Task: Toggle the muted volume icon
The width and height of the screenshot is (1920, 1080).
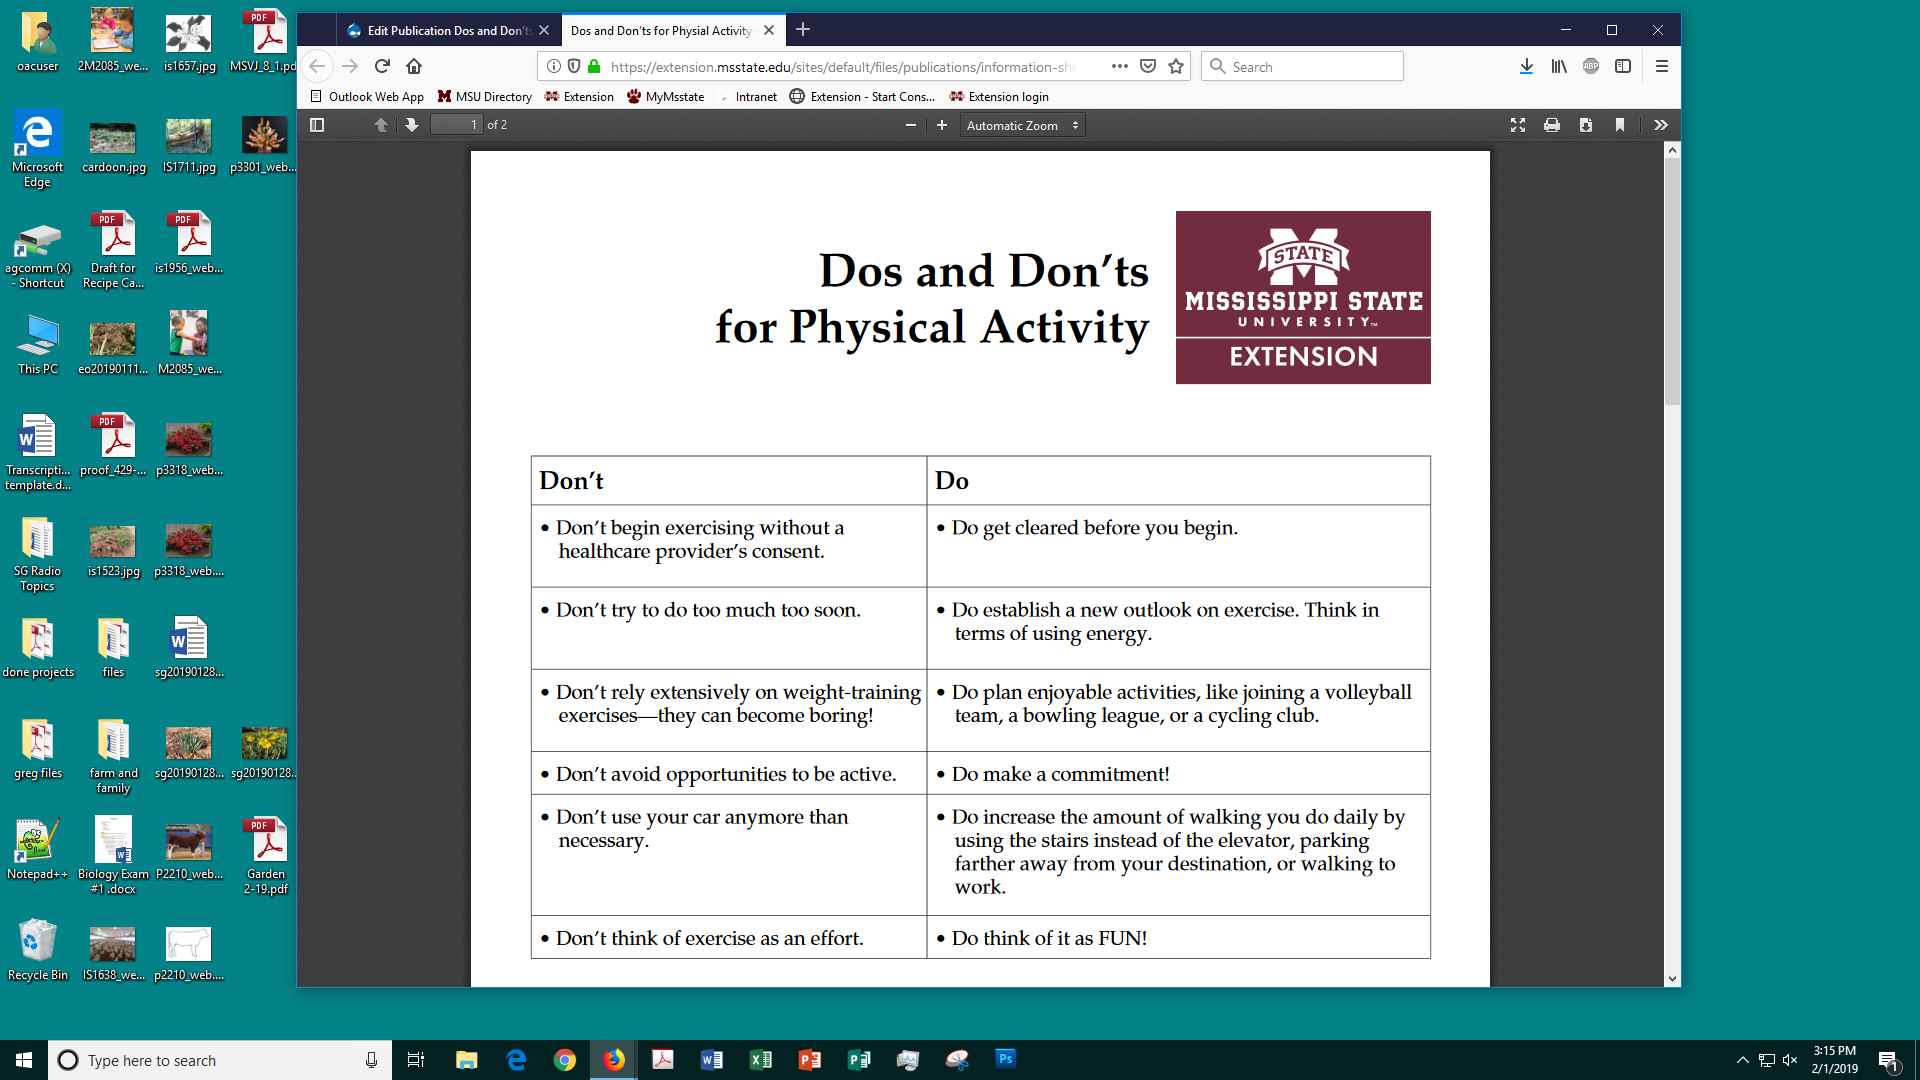Action: 1790,1060
